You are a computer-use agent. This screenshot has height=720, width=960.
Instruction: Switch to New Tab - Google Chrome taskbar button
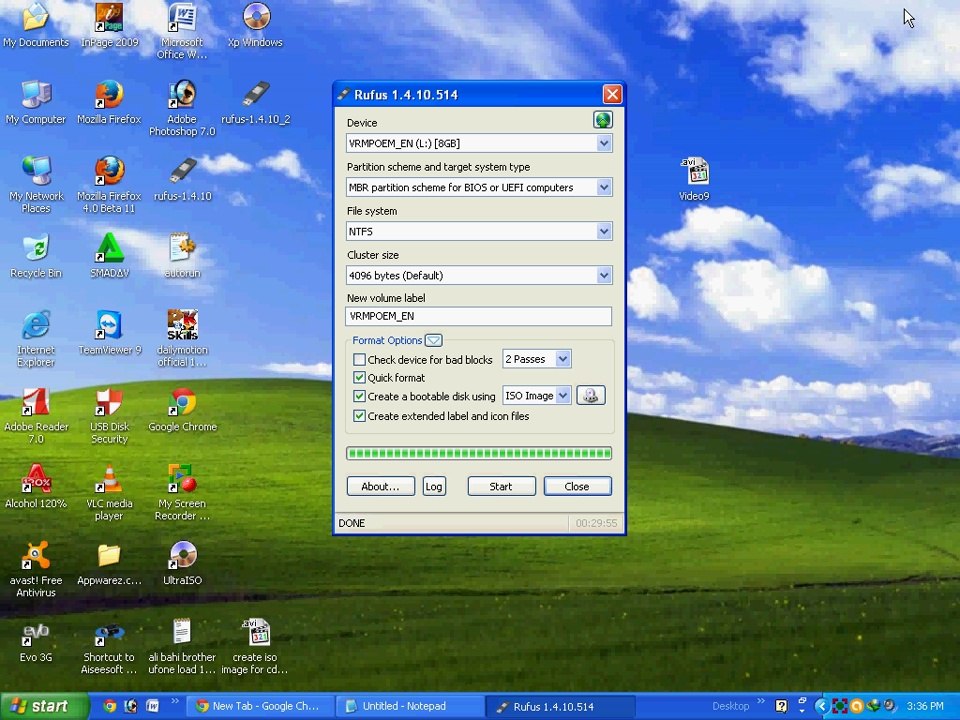[x=260, y=706]
